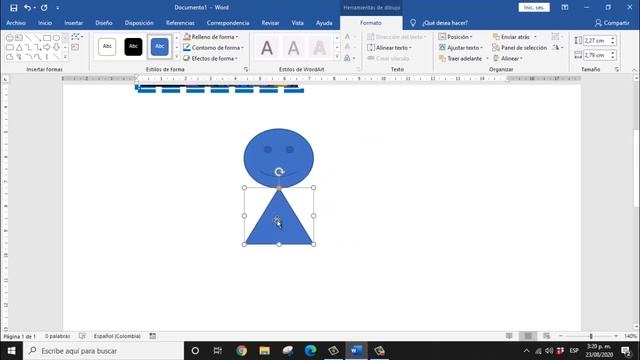This screenshot has width=640, height=360.
Task: Open Contorno de forma dropdown
Action: click(213, 48)
